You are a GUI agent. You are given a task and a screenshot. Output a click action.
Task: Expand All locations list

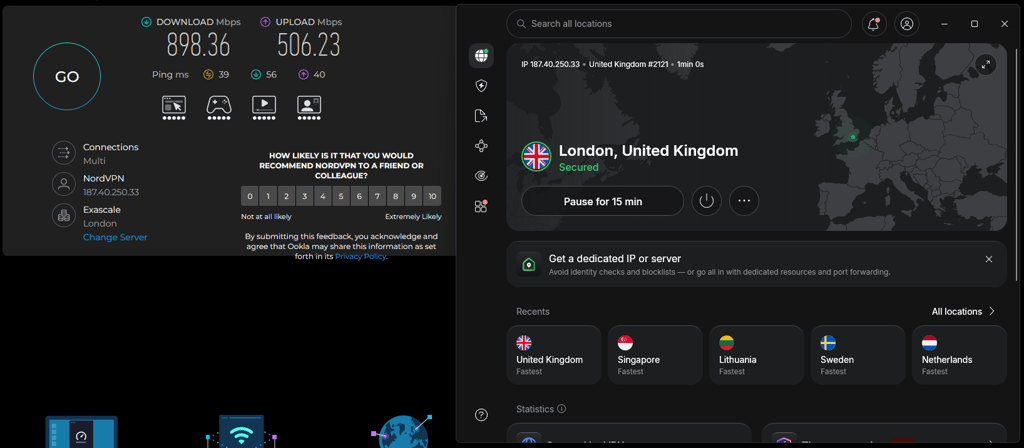click(x=963, y=312)
